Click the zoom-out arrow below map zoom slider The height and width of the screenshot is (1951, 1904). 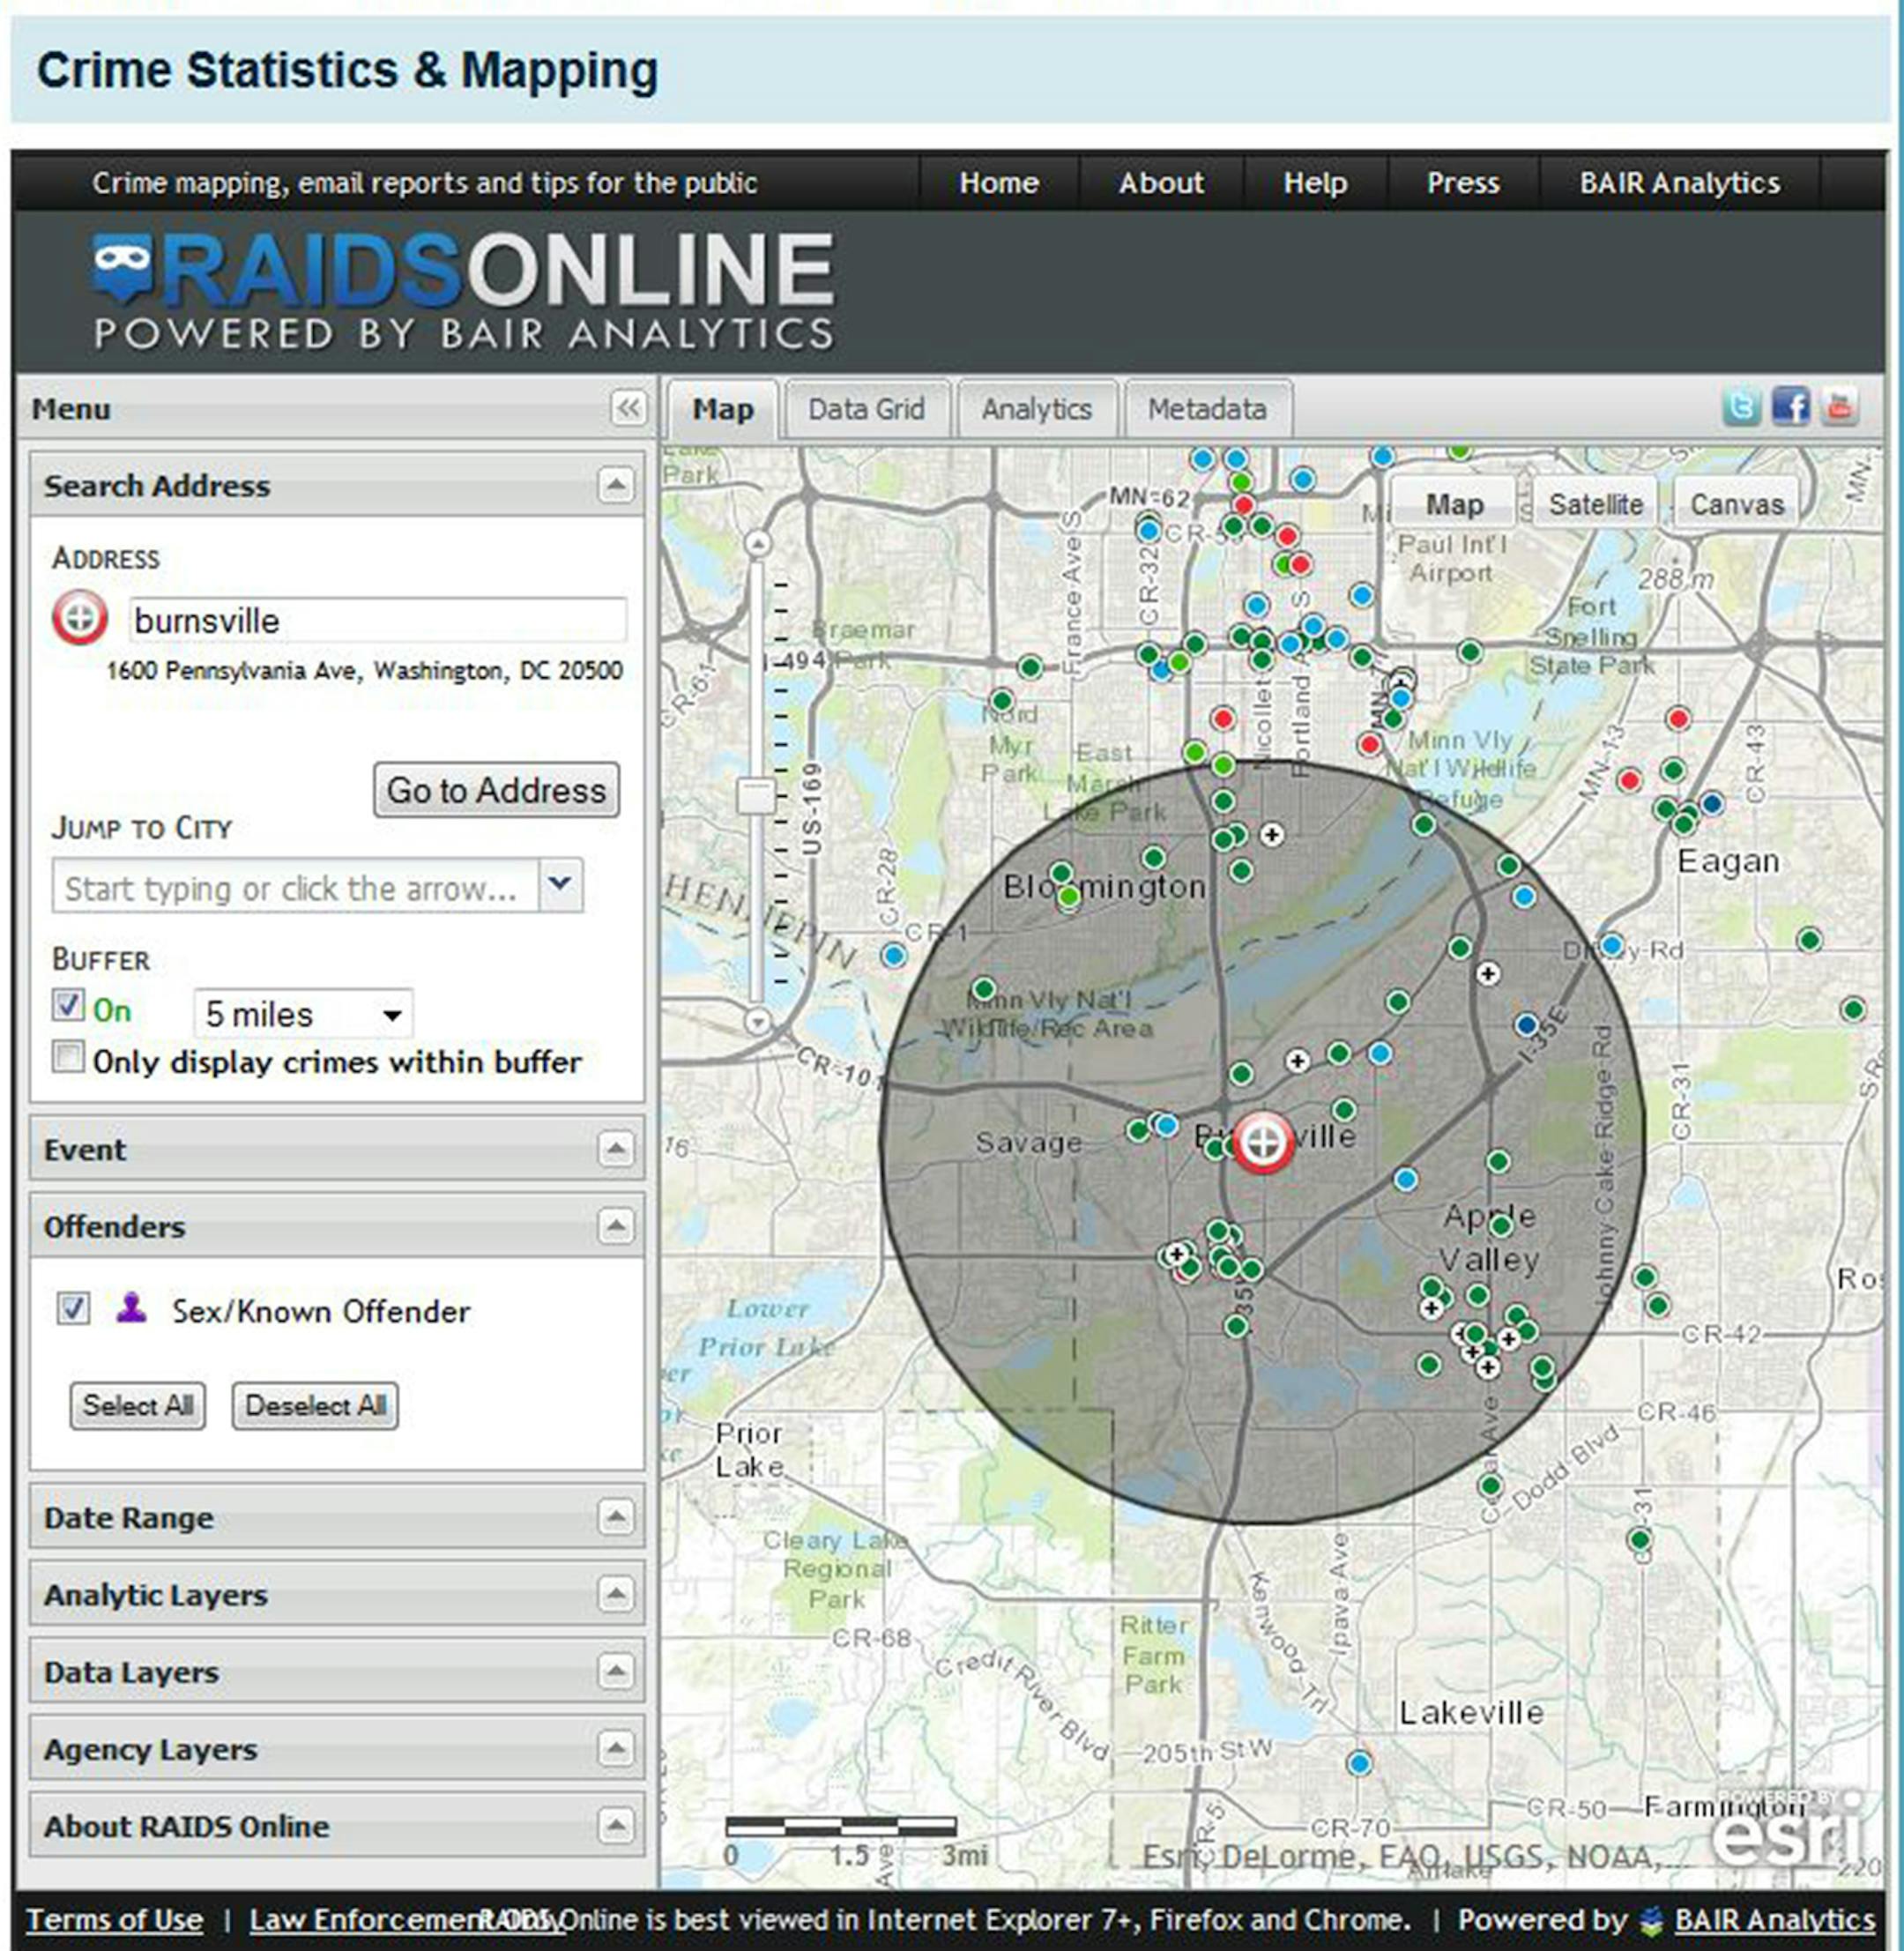[758, 1022]
